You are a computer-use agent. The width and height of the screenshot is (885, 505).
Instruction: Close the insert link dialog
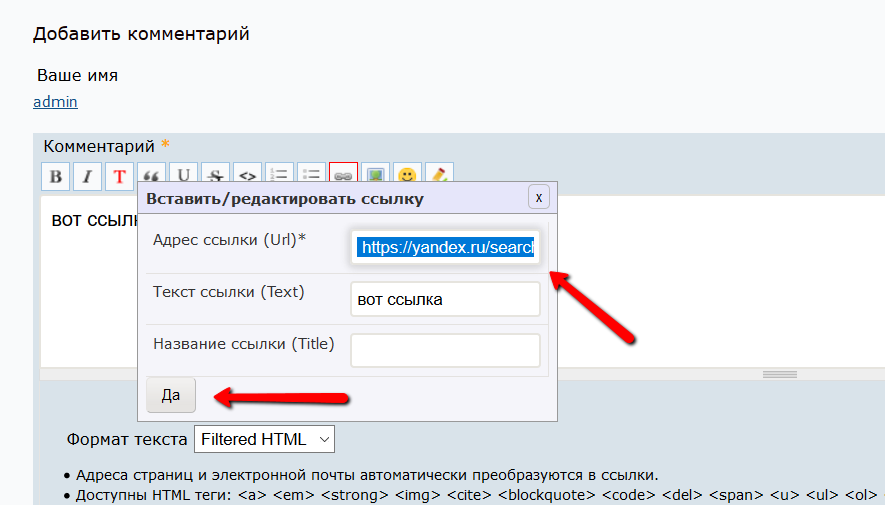click(538, 197)
